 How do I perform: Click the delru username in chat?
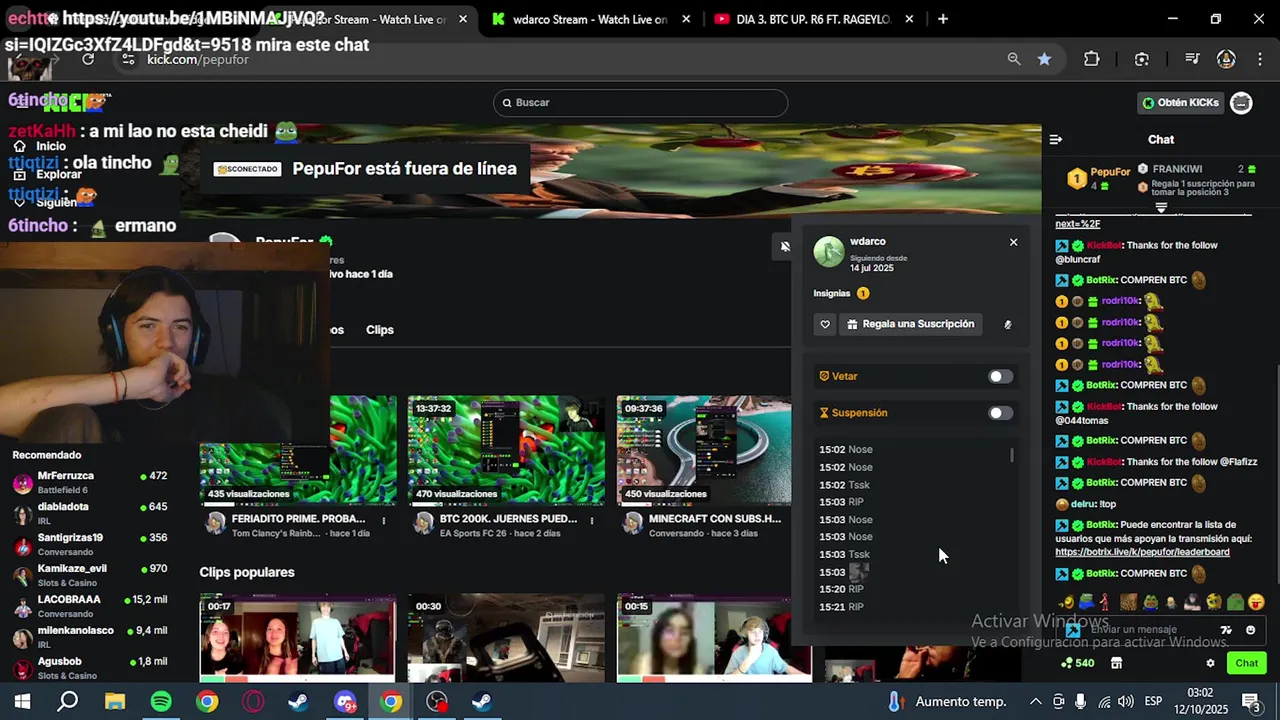coord(1083,504)
